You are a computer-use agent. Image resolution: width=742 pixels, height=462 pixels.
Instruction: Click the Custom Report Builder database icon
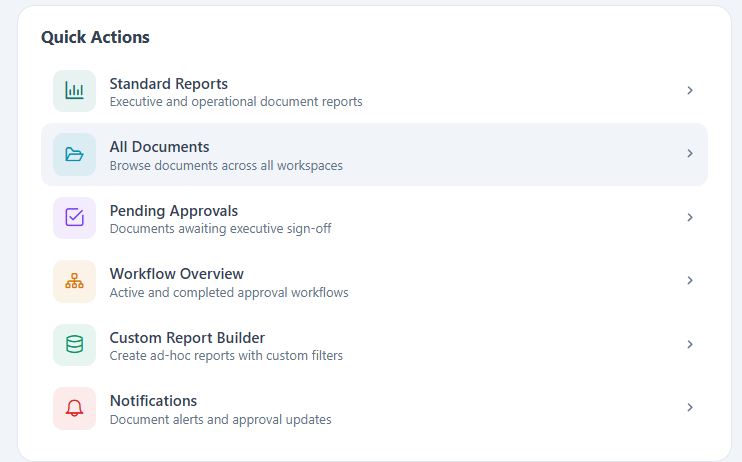[74, 345]
